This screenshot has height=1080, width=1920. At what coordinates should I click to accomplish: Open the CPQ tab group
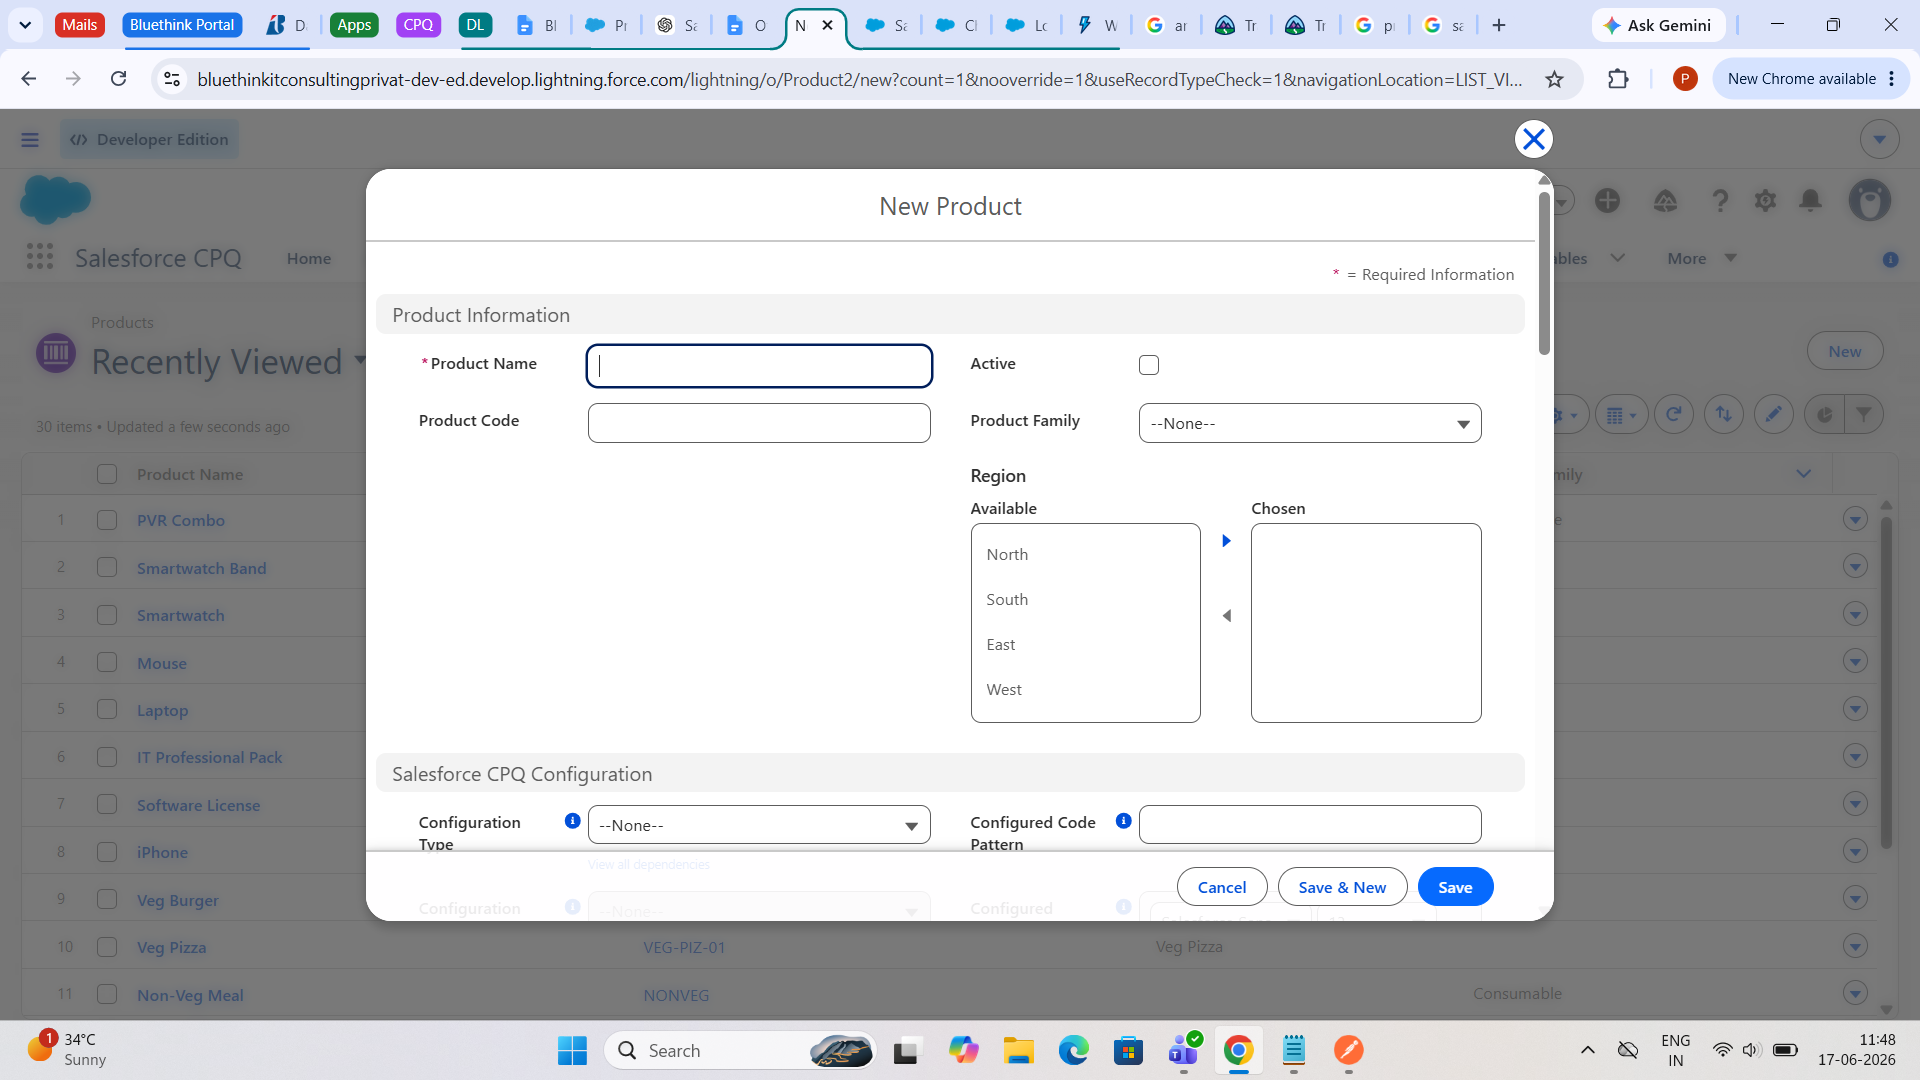418,25
